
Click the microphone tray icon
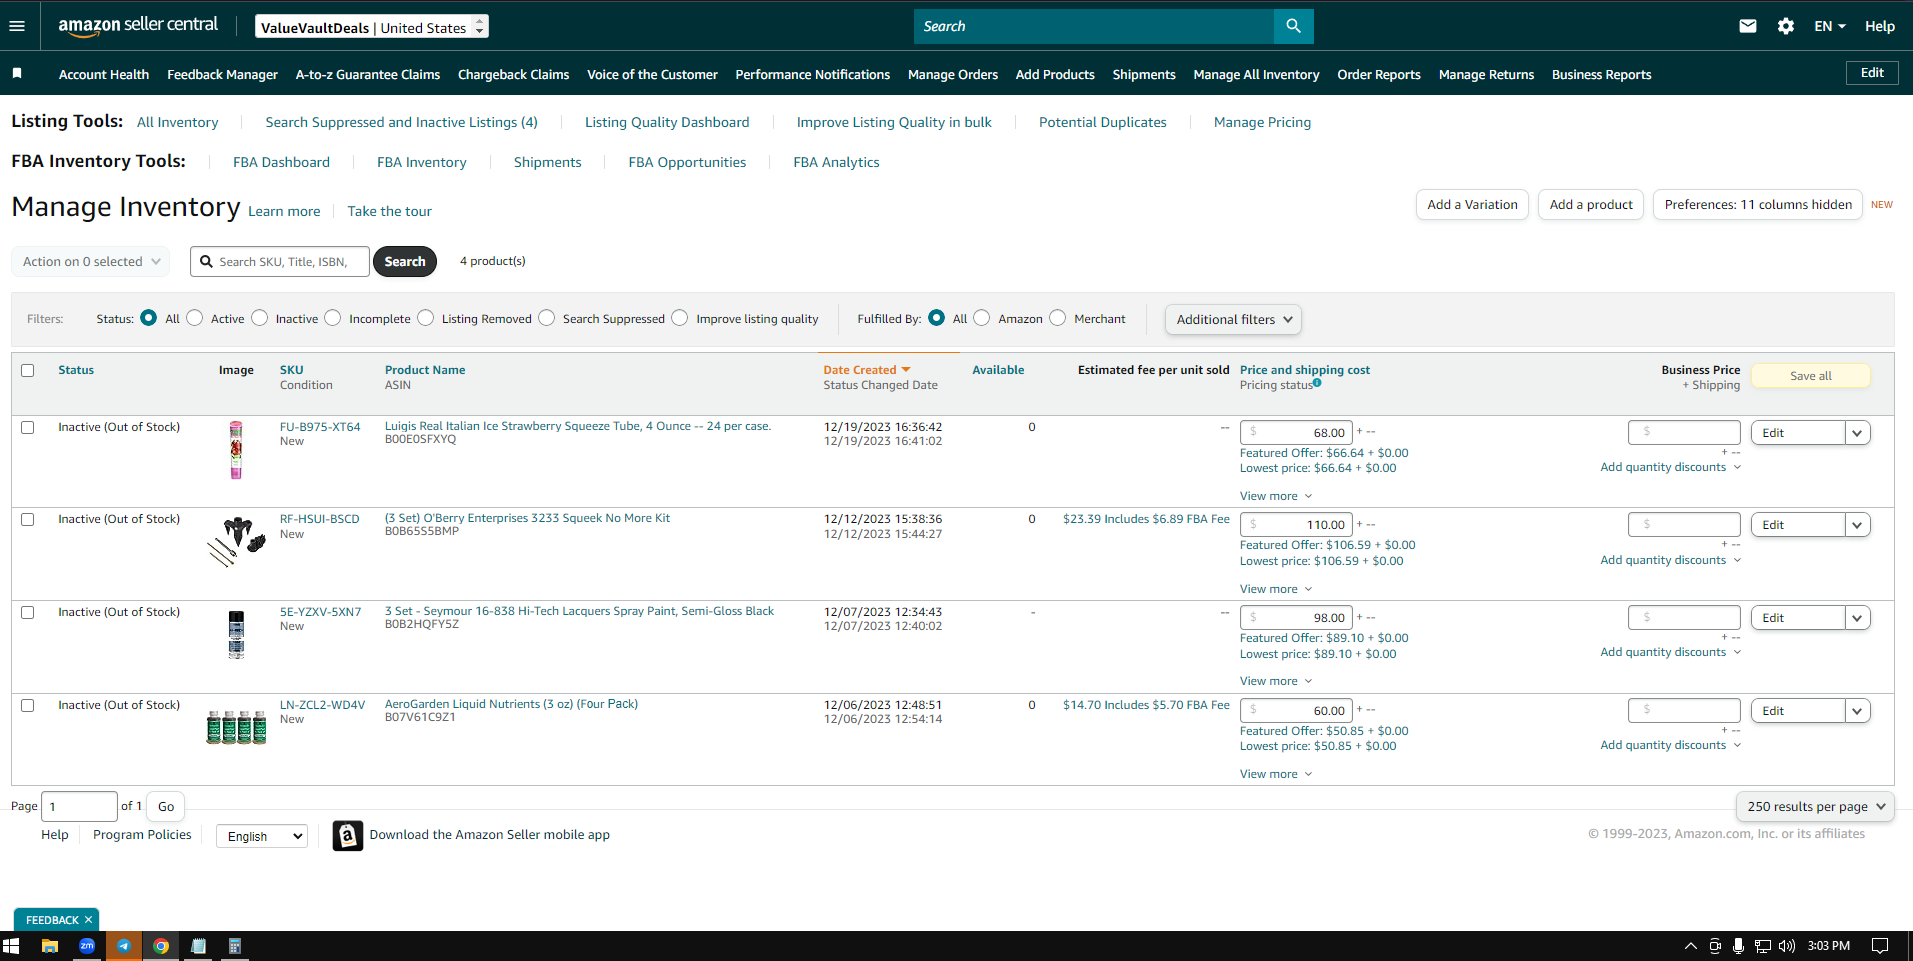coord(1738,946)
